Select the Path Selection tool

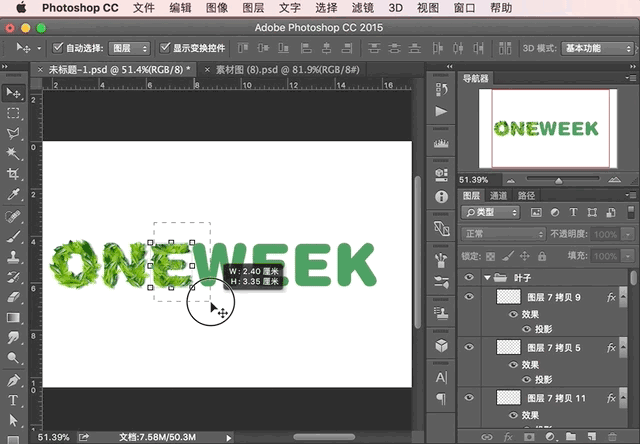13,420
